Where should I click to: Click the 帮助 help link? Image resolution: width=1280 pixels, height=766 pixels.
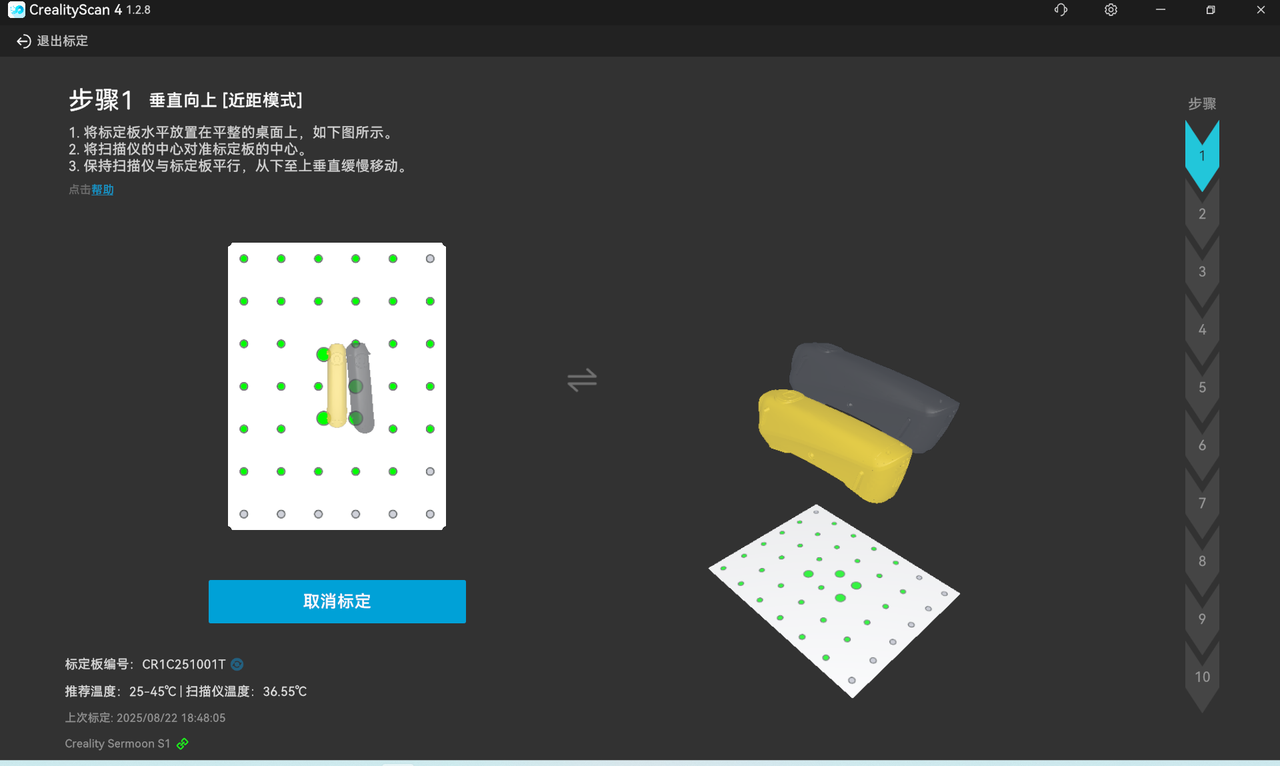103,190
